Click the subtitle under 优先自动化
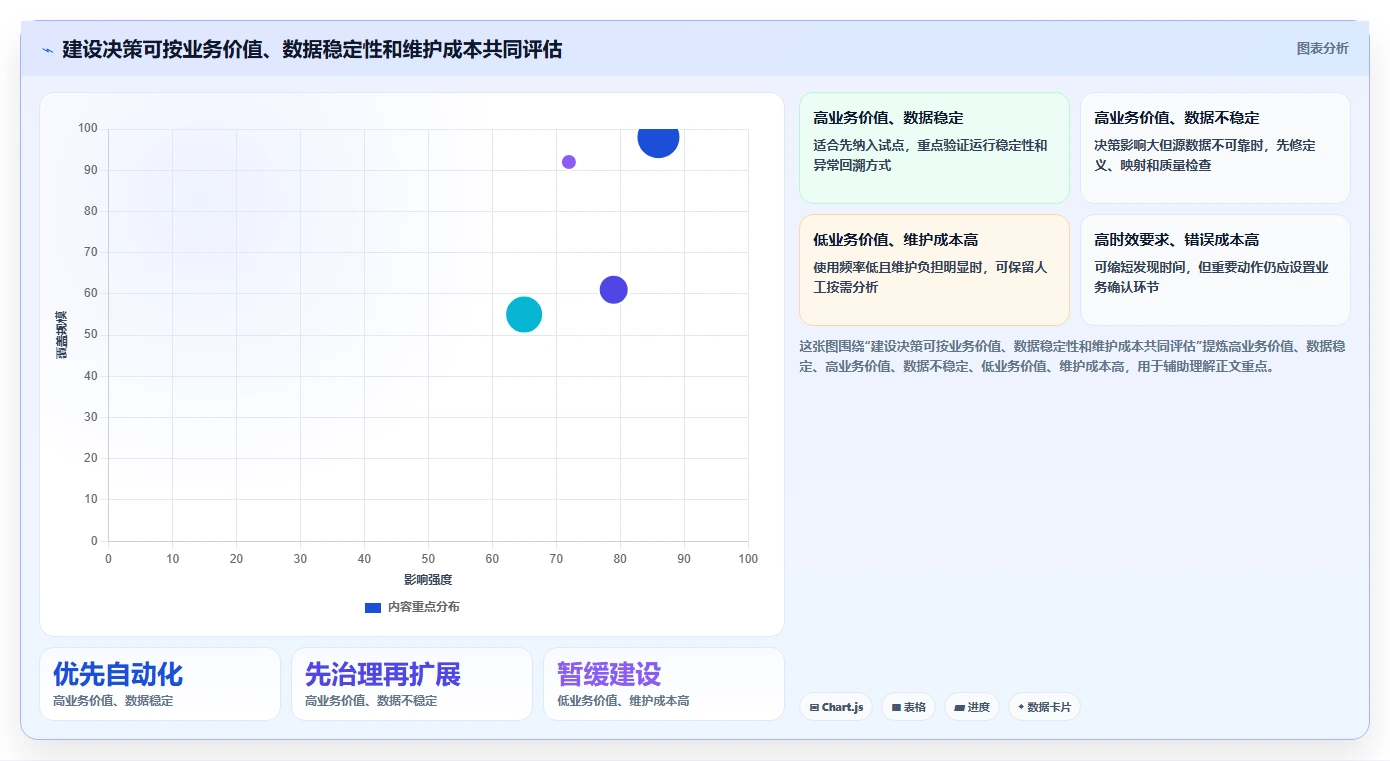This screenshot has height=761, width=1390. [x=113, y=701]
